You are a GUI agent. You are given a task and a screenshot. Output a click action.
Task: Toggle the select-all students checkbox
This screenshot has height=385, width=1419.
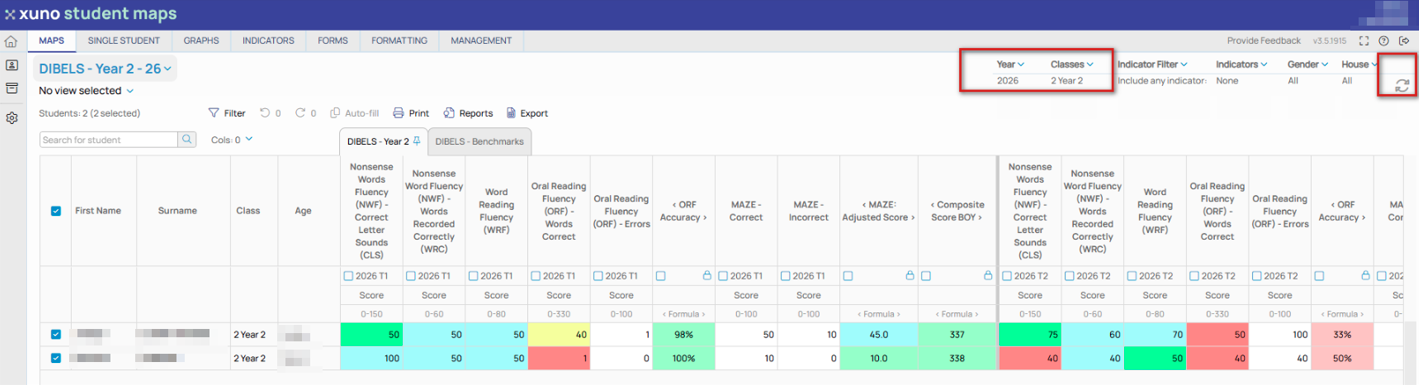[x=56, y=211]
